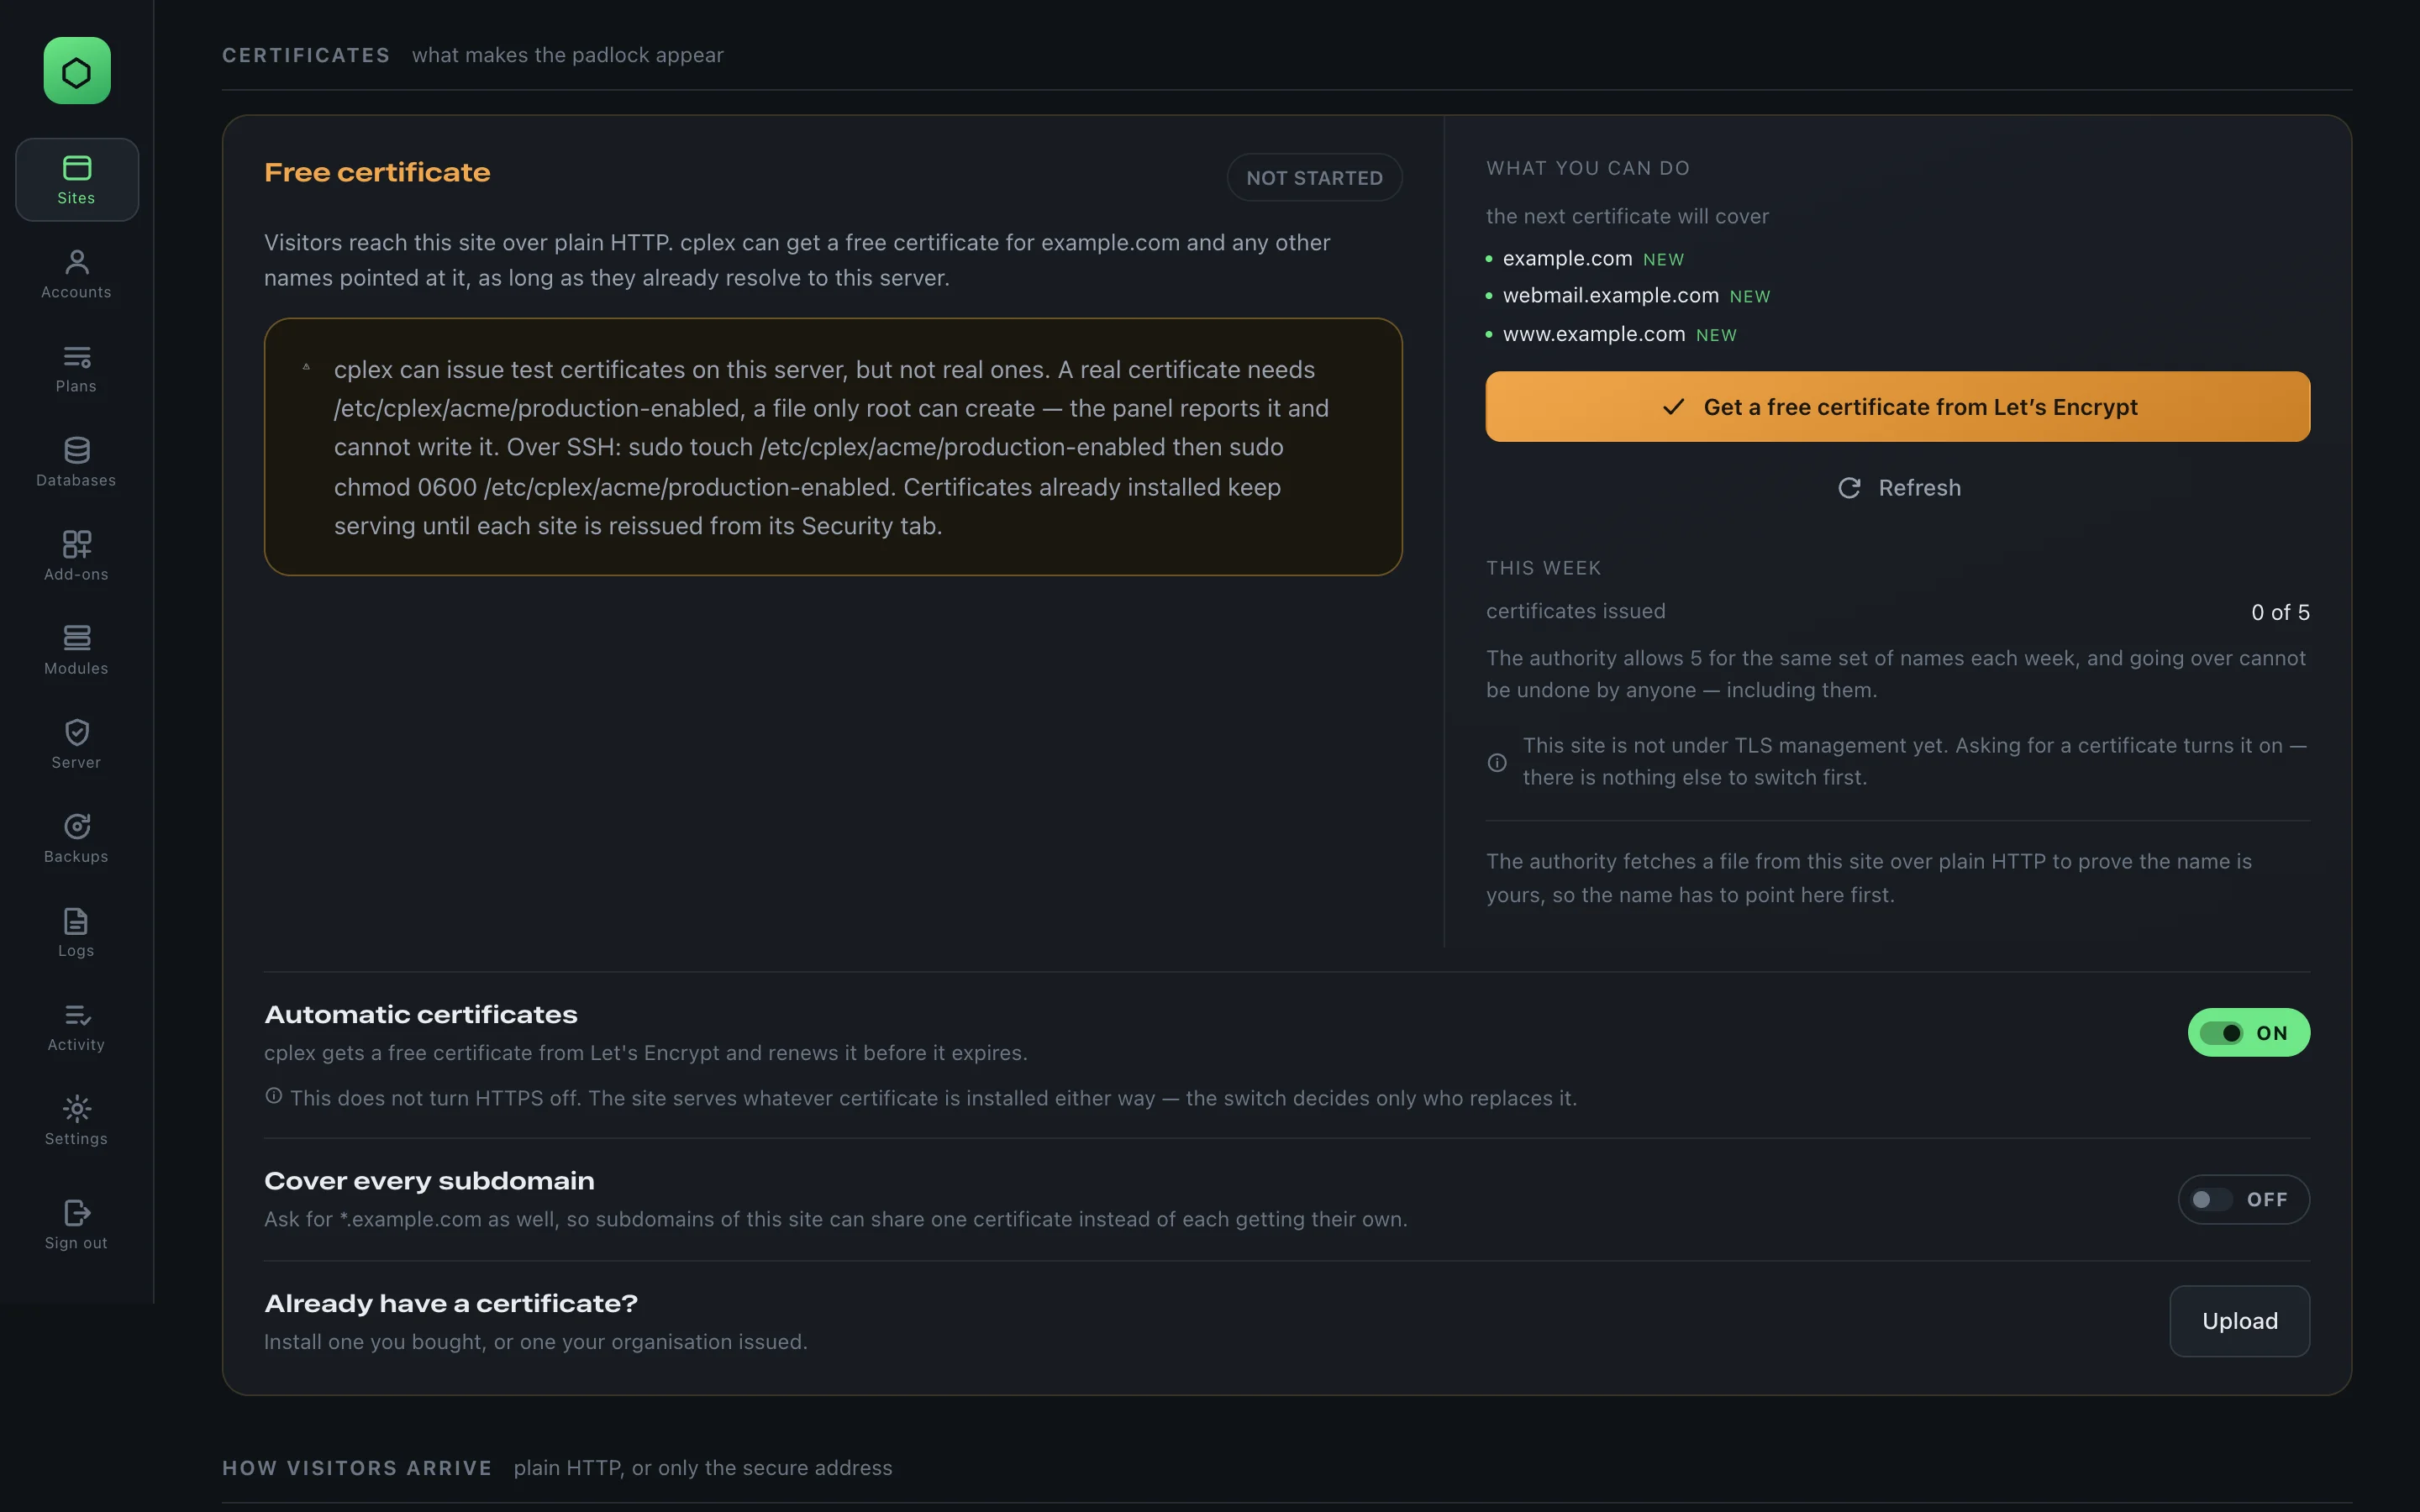Viewport: 2420px width, 1512px height.
Task: Open Databases from the sidebar
Action: click(x=77, y=462)
